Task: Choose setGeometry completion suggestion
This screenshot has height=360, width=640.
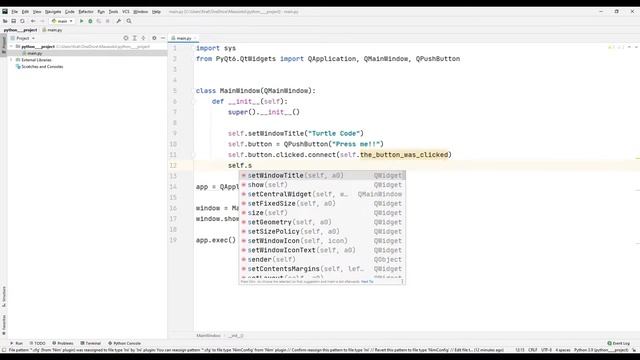Action: point(322,222)
